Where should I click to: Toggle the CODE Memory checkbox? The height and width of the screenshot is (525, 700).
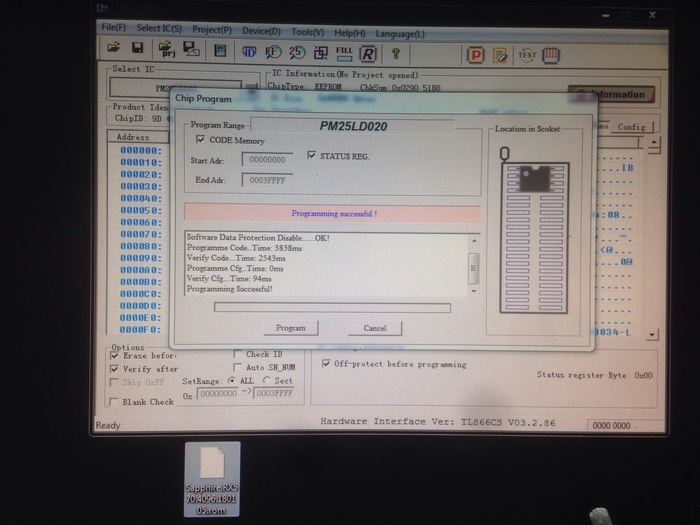pos(200,141)
